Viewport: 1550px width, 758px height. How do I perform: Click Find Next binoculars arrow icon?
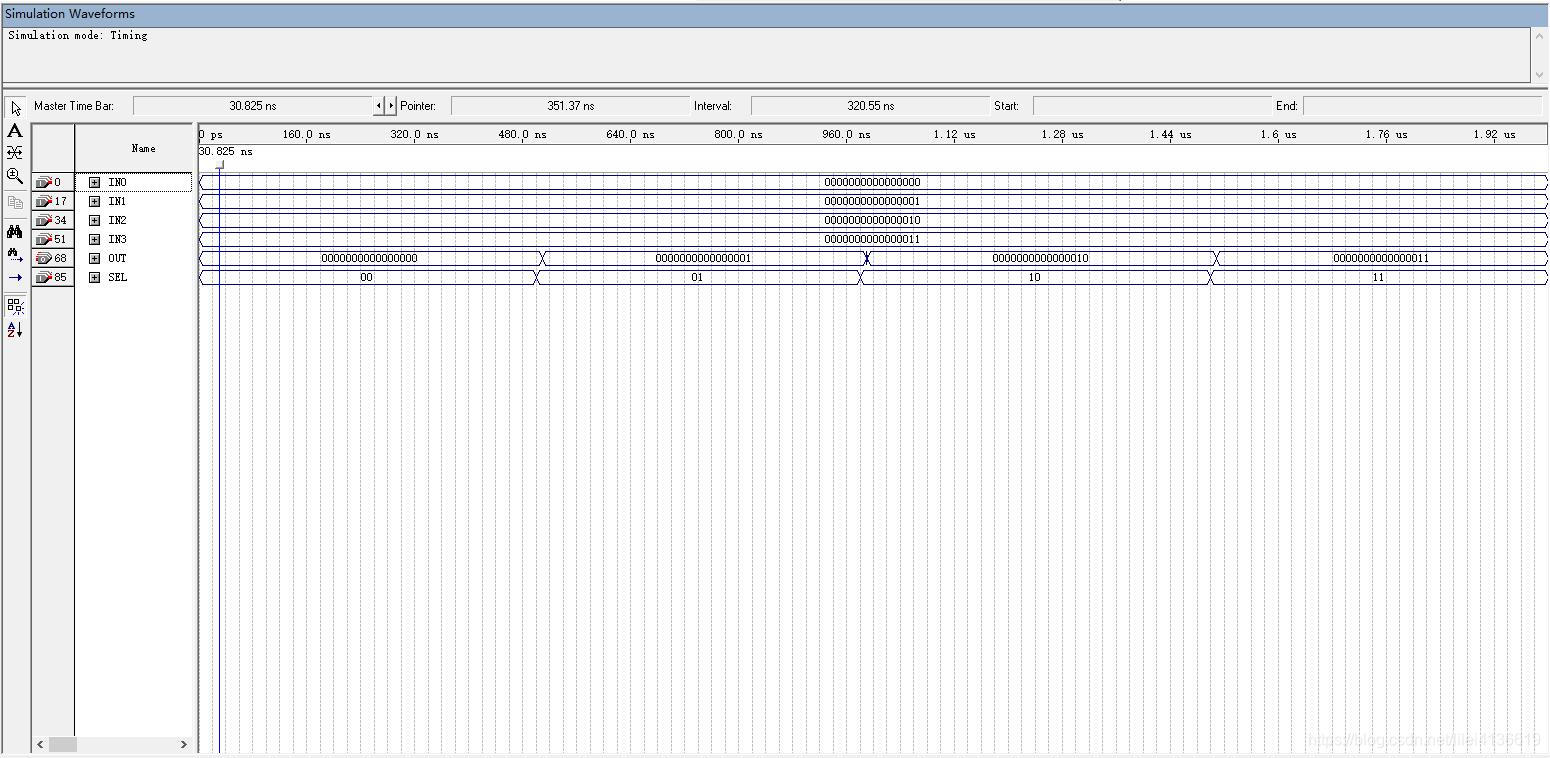click(x=15, y=255)
